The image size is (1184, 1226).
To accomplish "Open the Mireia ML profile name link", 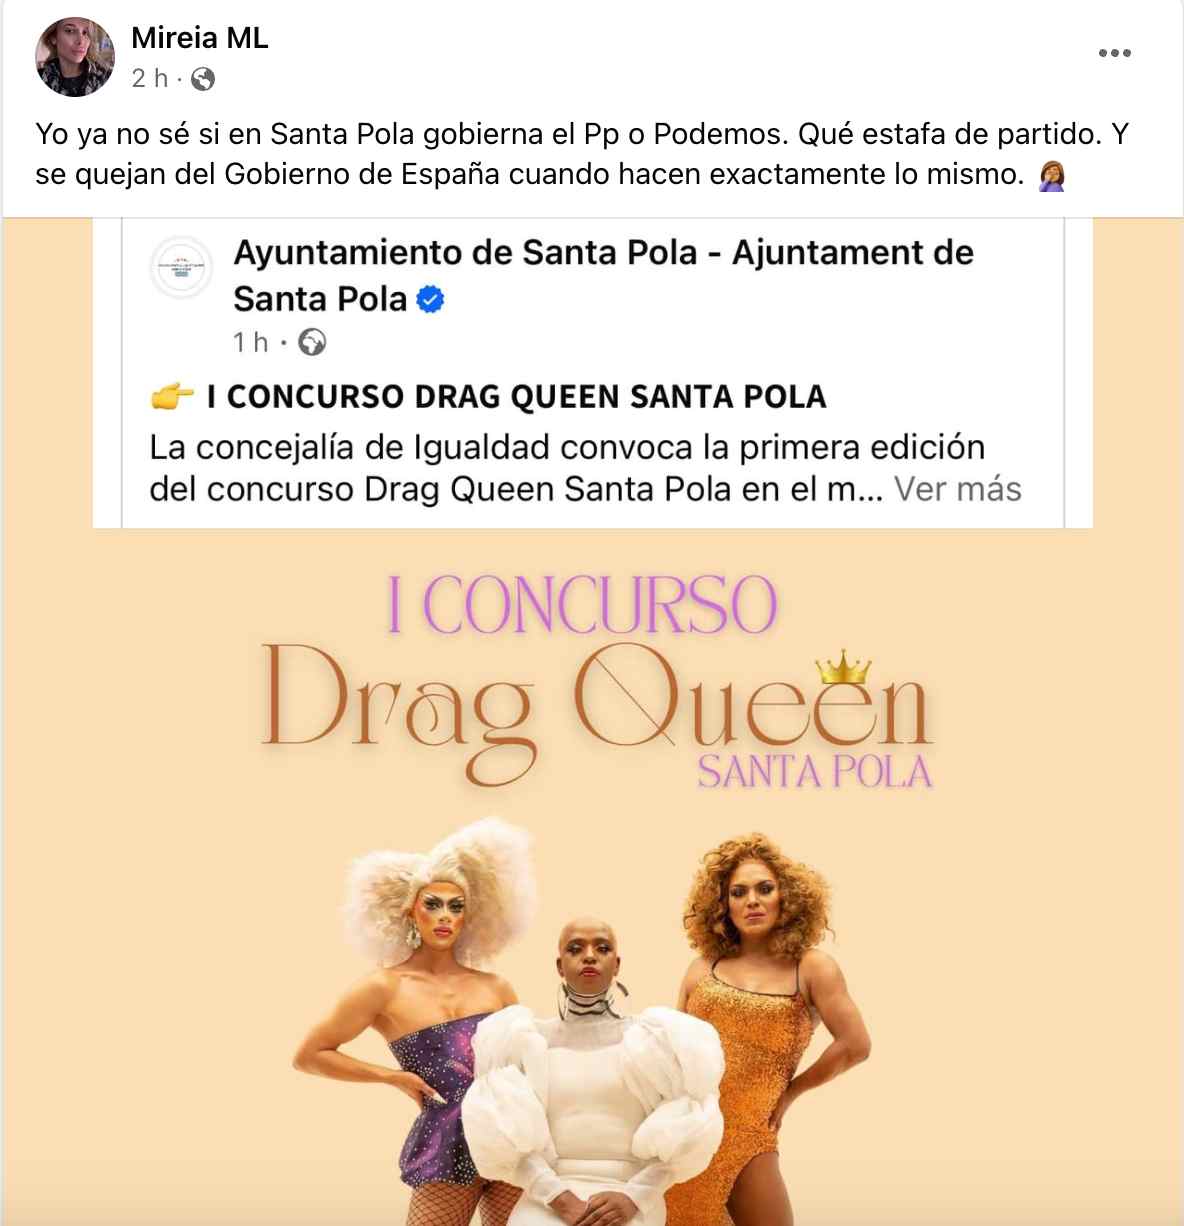I will point(200,38).
